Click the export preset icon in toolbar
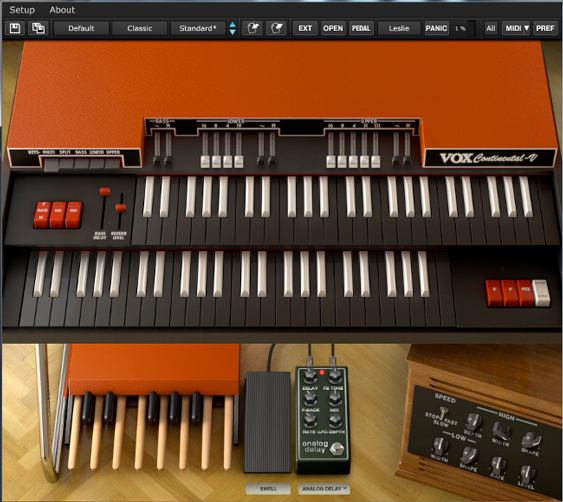563x502 pixels. click(276, 28)
